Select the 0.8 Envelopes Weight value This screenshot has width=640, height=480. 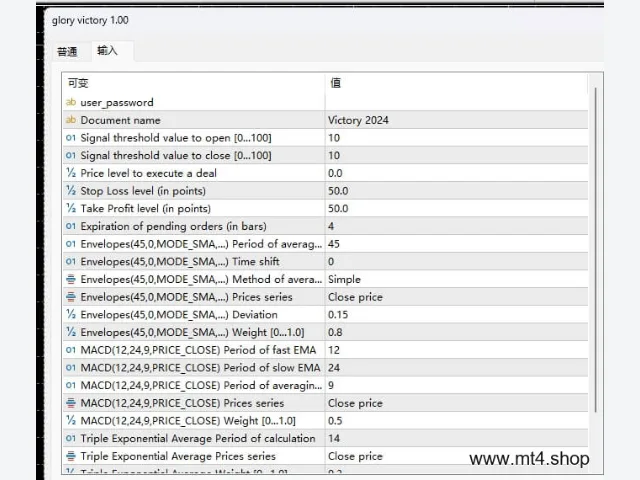[335, 332]
